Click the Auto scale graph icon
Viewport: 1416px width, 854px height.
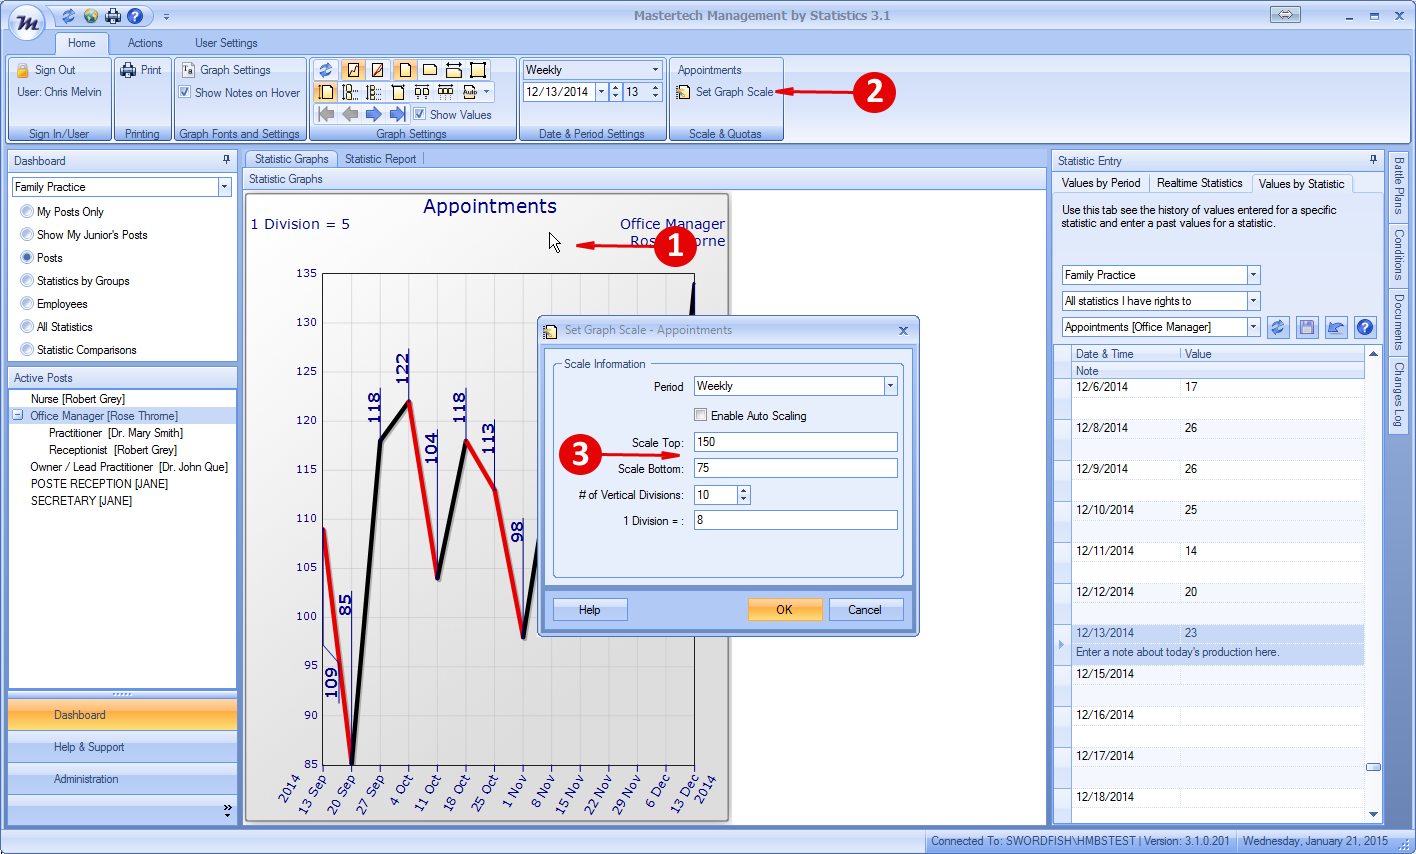(470, 92)
